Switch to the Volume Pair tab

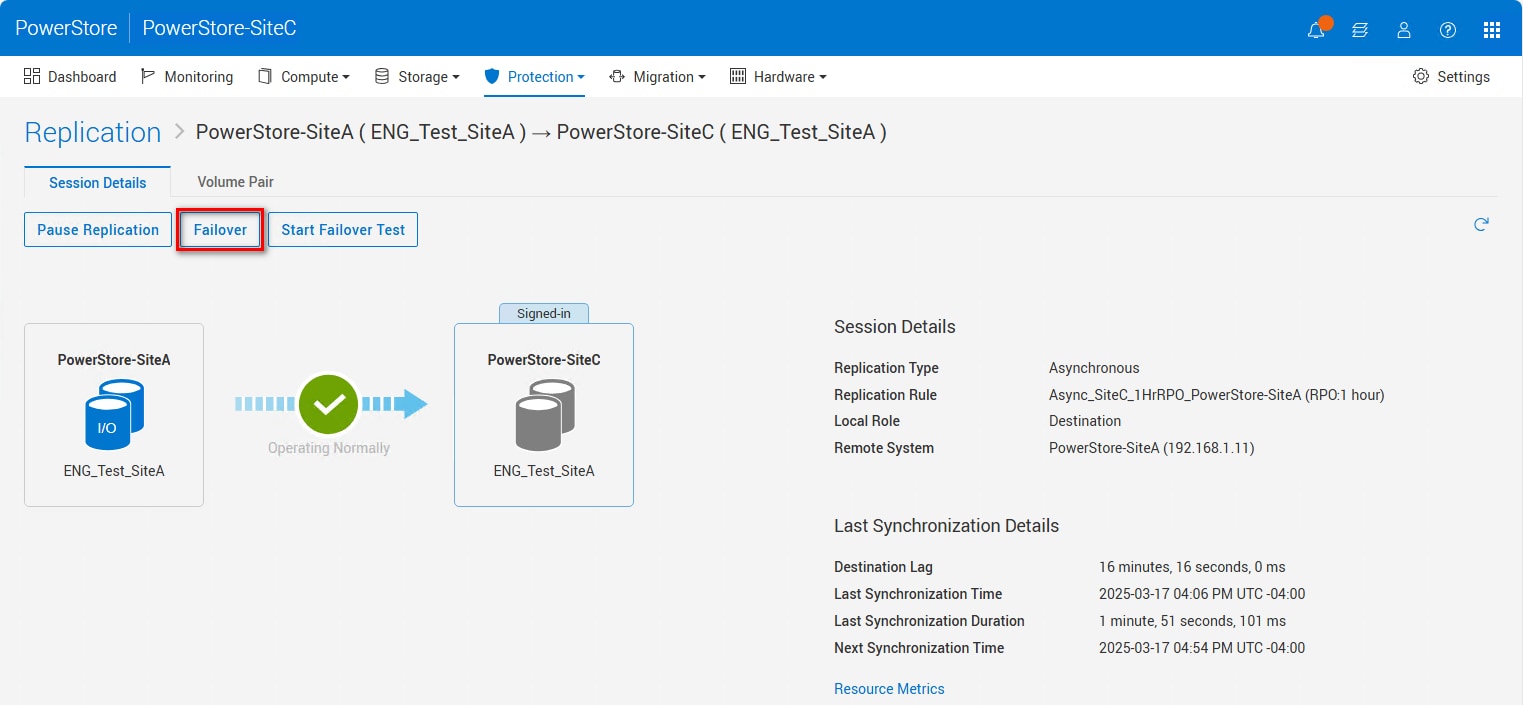pos(235,182)
